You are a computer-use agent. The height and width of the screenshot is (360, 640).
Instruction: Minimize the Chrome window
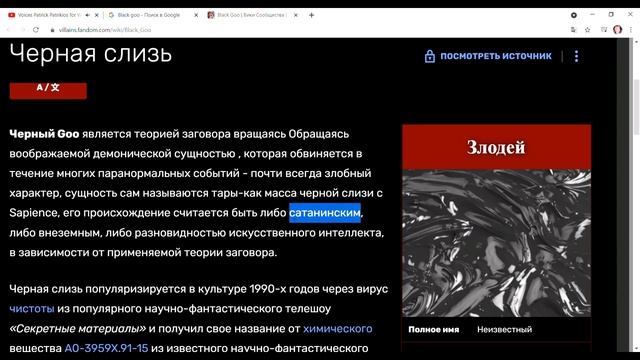tap(592, 15)
